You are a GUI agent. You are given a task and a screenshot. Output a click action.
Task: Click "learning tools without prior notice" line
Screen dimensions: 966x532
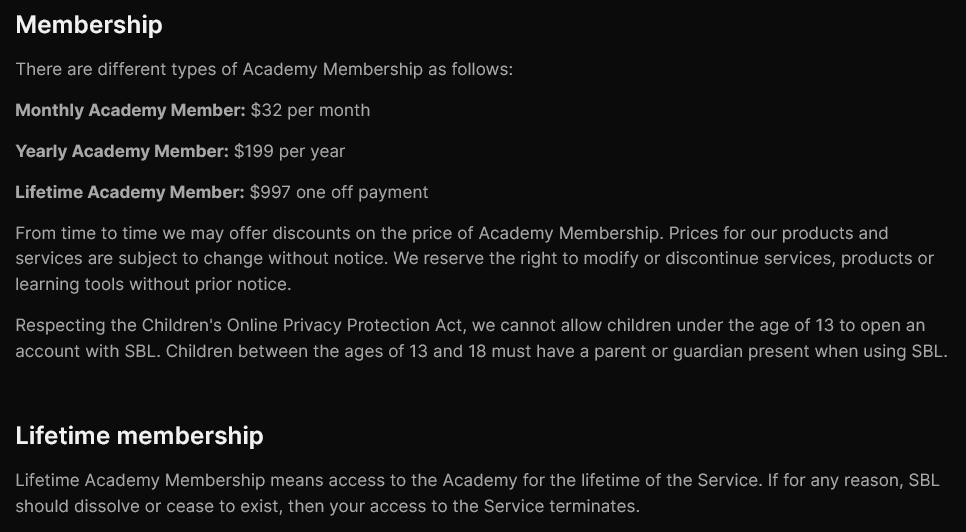153,284
